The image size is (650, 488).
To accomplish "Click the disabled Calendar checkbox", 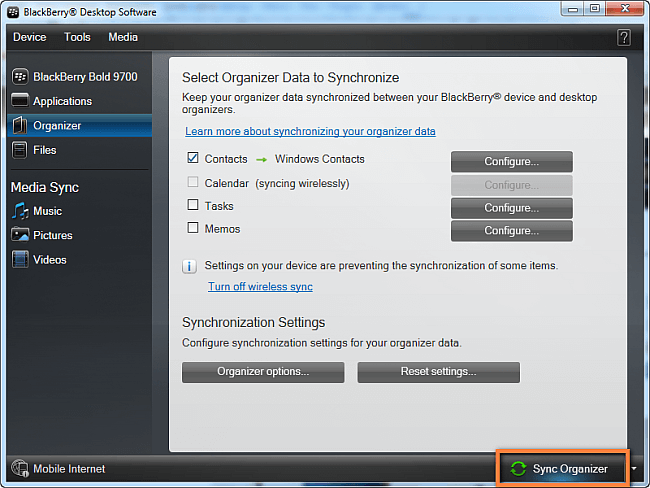I will point(193,182).
